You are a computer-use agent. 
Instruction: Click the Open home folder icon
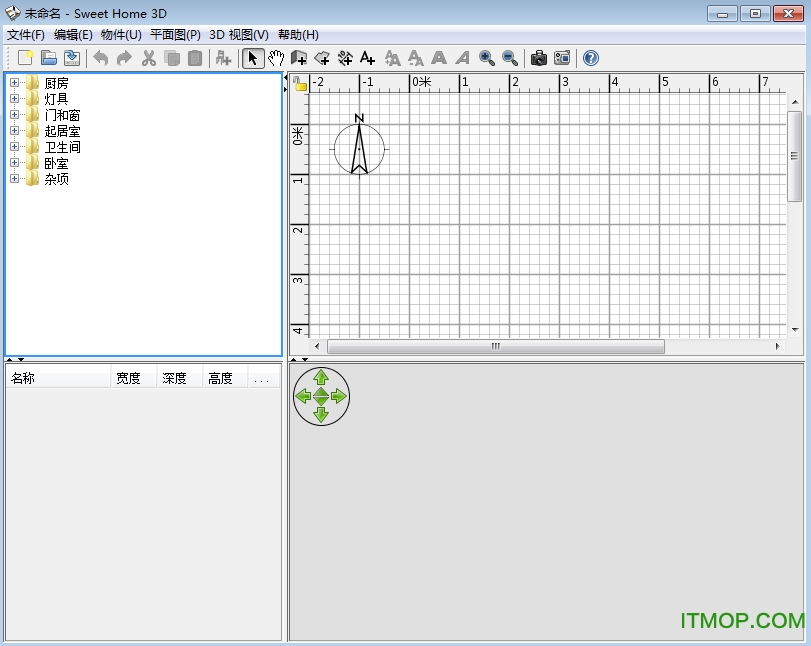point(48,58)
